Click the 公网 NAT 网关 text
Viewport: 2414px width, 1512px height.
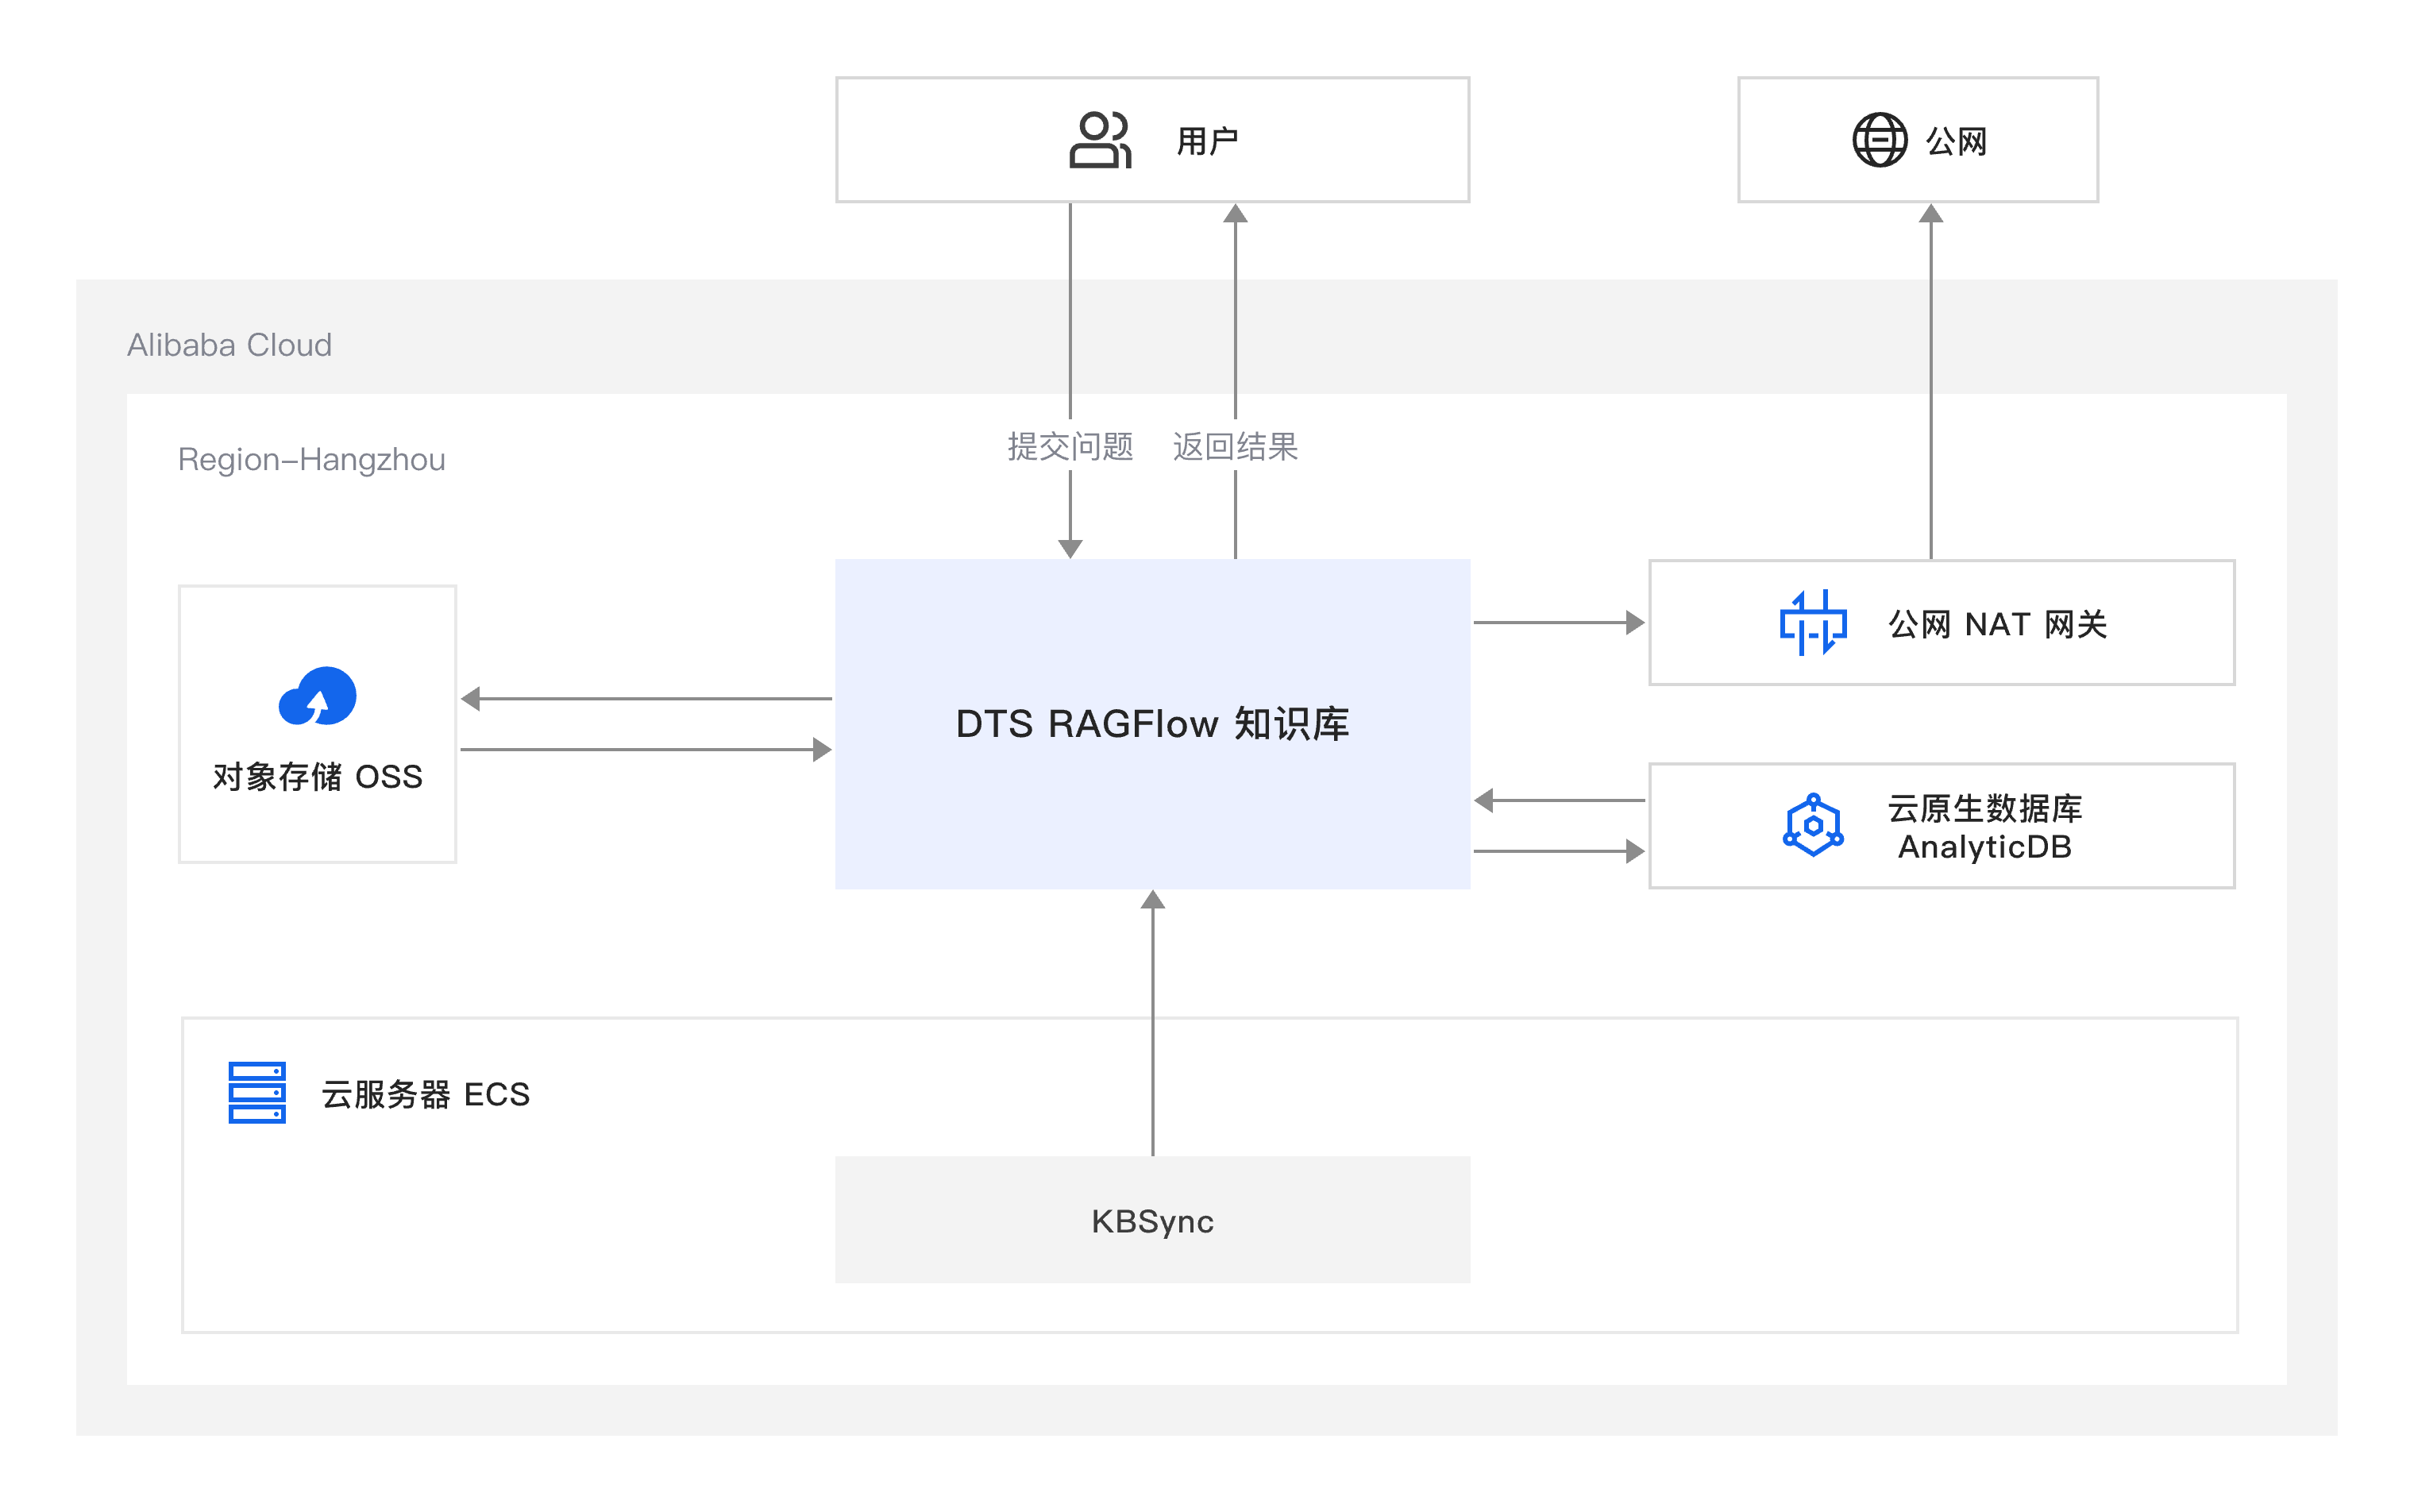1997,624
